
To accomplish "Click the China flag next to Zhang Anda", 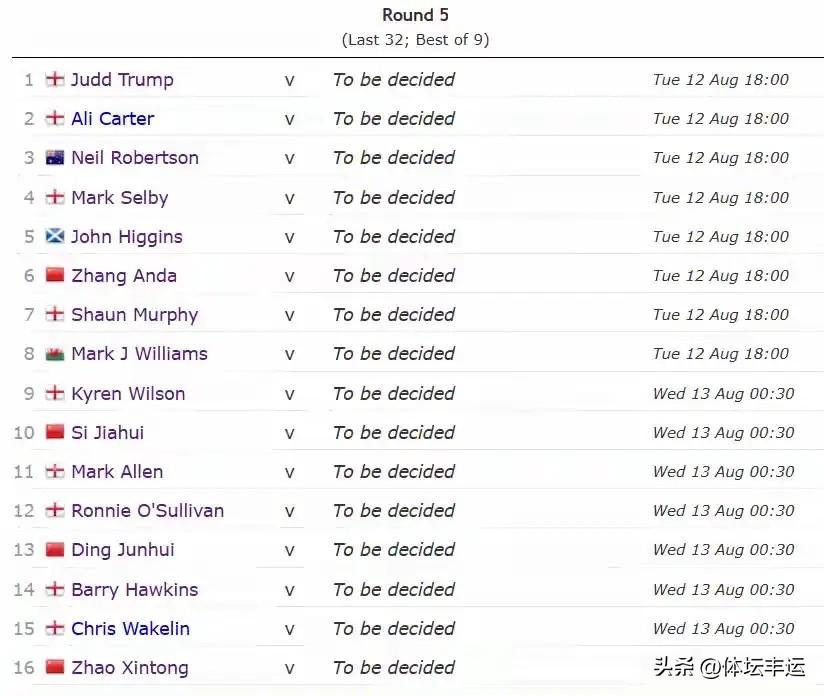I will [55, 275].
